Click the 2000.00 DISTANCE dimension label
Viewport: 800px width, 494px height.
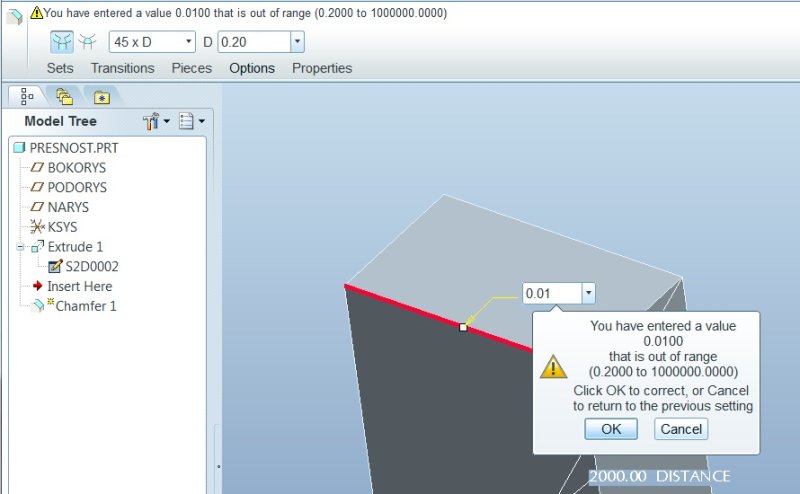click(659, 476)
